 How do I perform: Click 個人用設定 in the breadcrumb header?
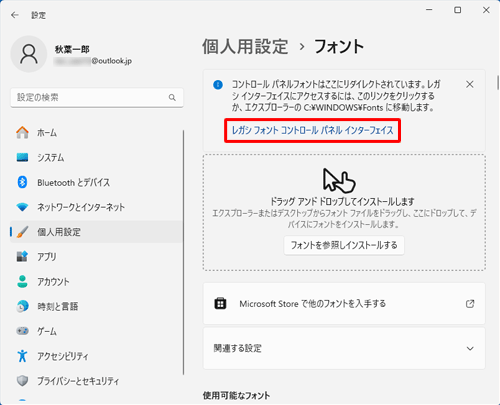(x=245, y=46)
